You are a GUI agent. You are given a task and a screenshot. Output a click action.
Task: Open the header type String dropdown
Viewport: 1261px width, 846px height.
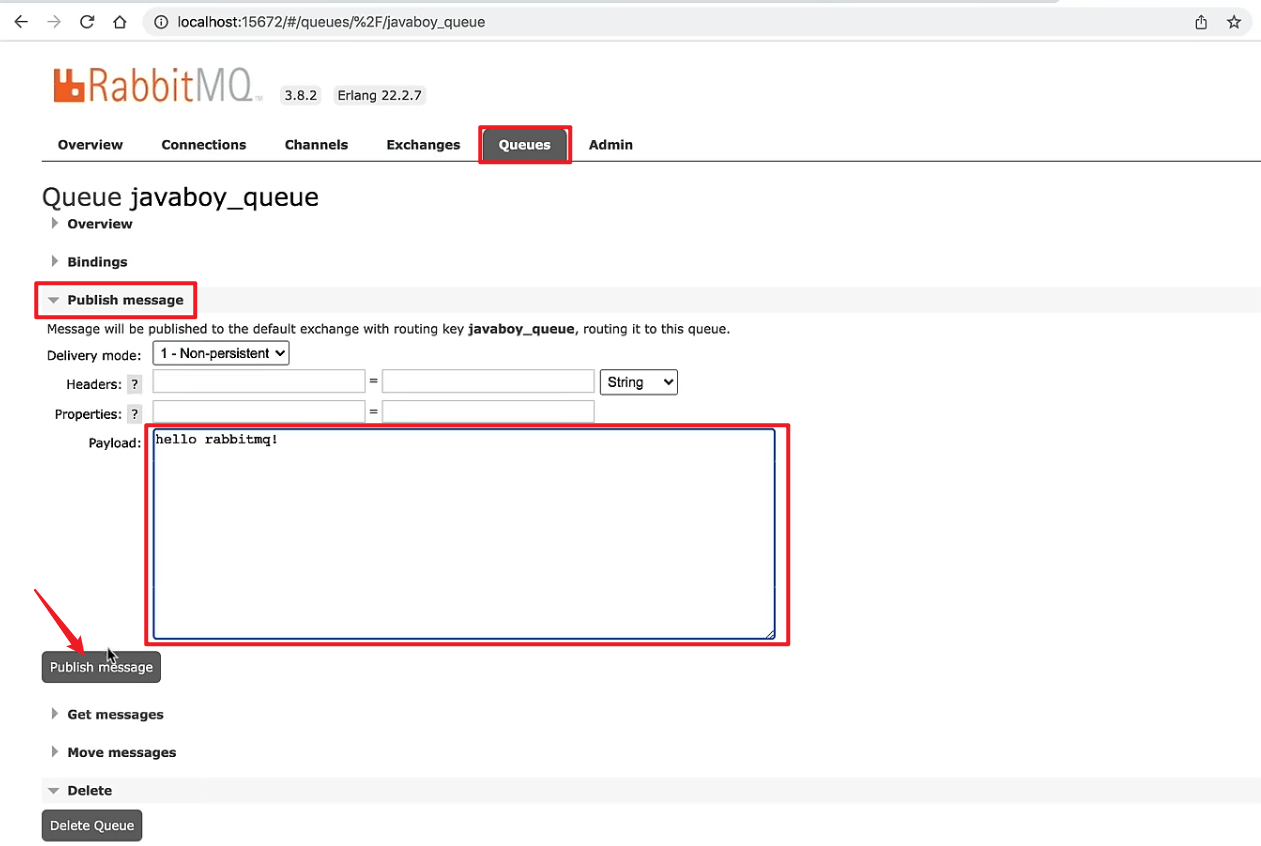point(638,382)
